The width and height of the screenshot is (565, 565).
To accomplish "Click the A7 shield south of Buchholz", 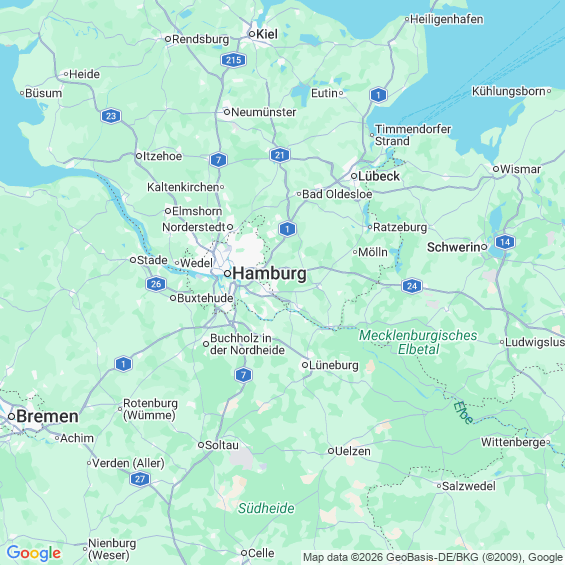I will coord(244,375).
